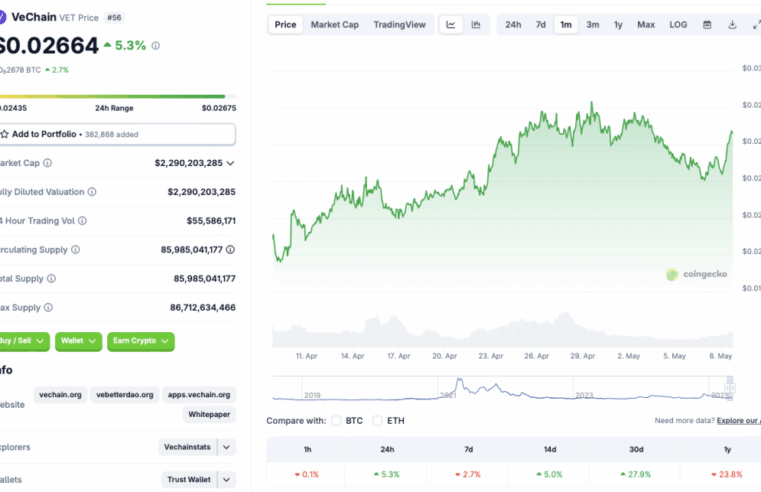Select the TradingView tab
761x492 pixels.
point(399,25)
